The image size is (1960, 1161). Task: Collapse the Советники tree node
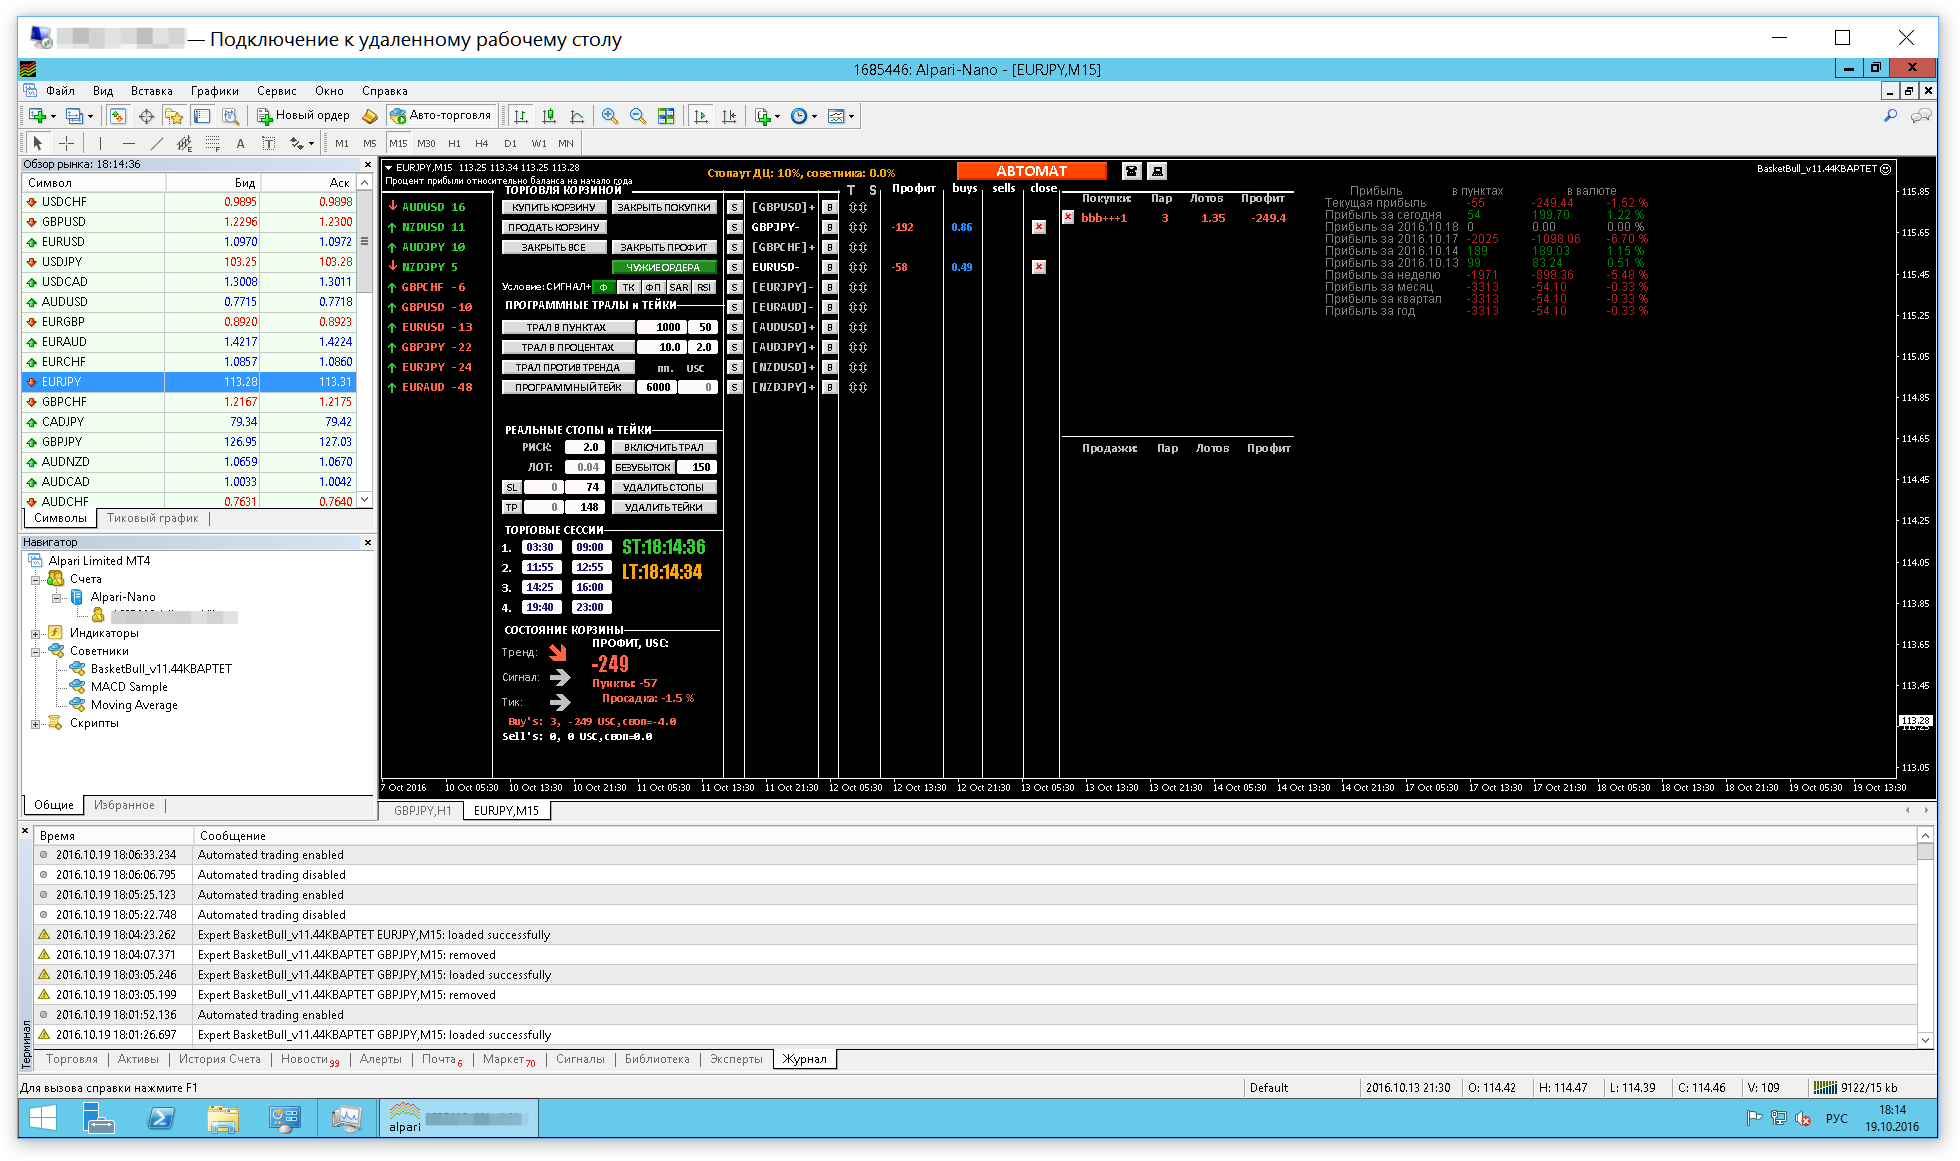(x=36, y=652)
